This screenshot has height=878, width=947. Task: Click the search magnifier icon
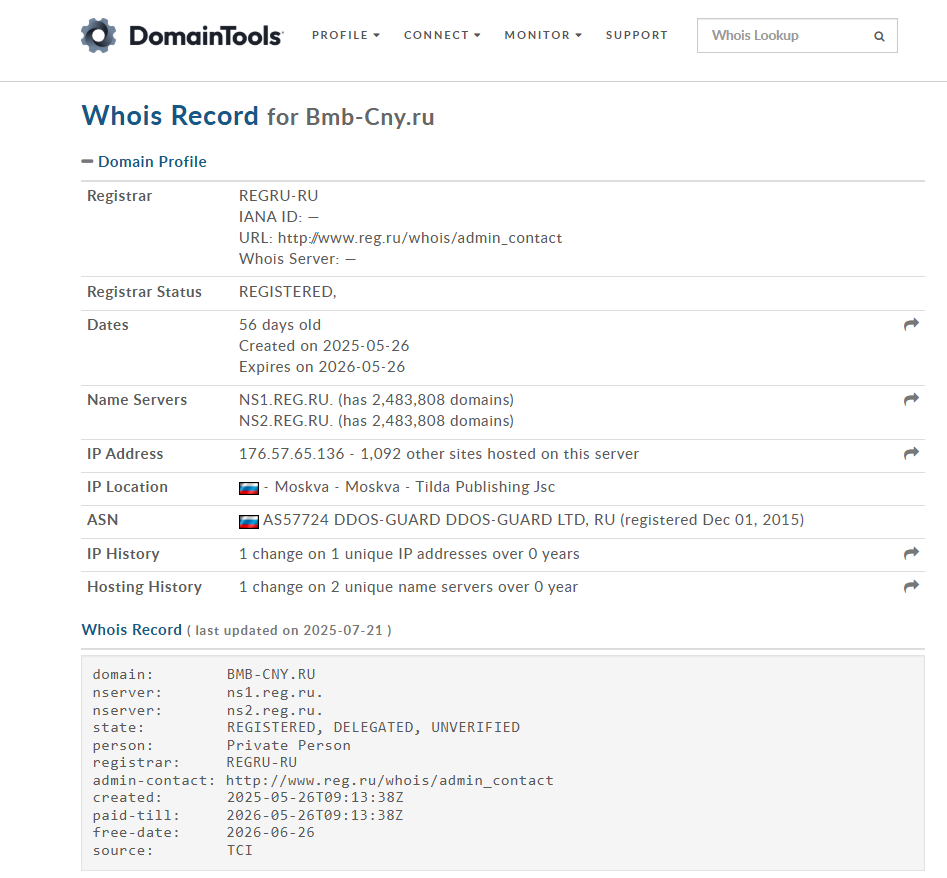click(x=879, y=36)
